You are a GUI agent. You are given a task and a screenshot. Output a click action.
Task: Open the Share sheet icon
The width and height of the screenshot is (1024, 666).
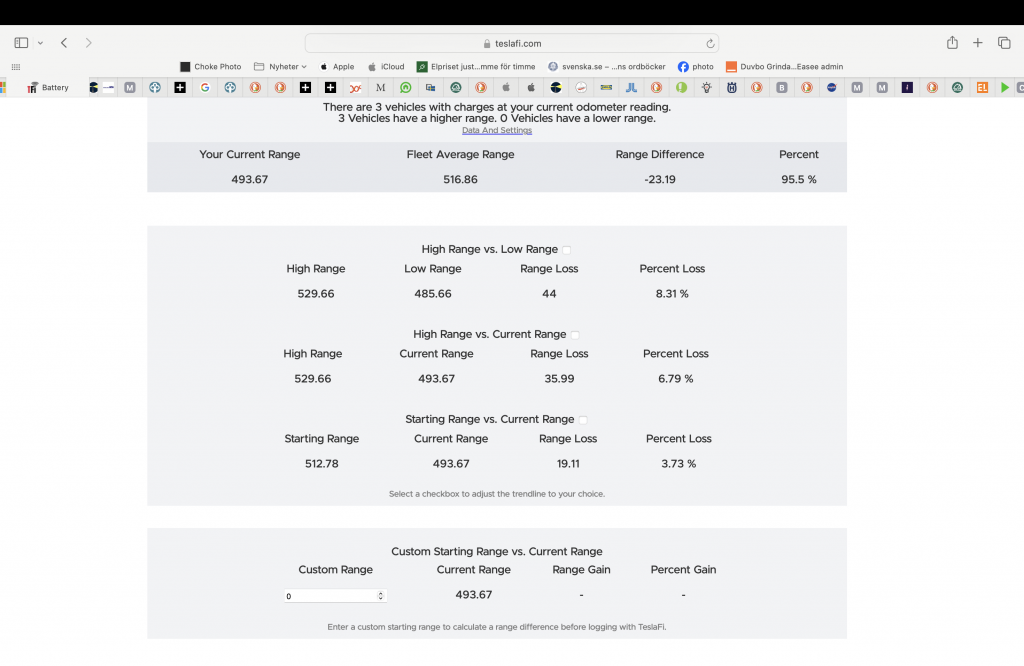click(x=952, y=43)
